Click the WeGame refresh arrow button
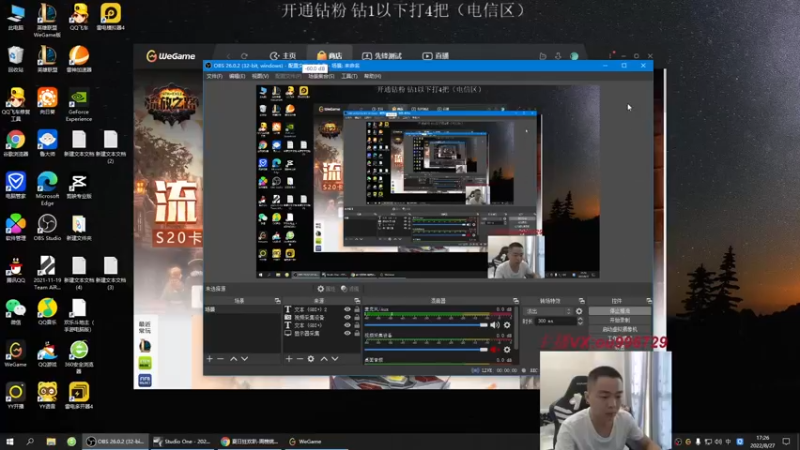This screenshot has height=450, width=800. click(x=244, y=56)
